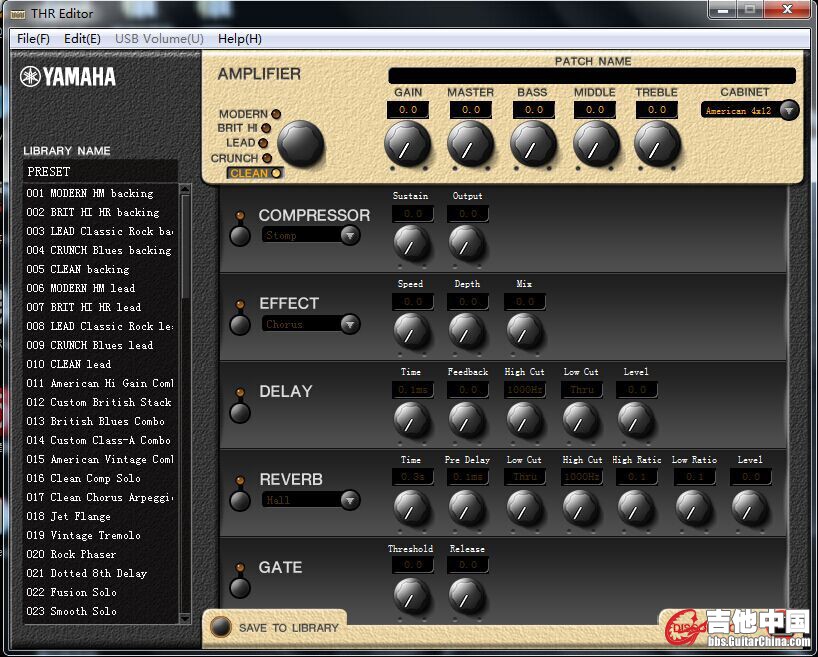Click the gate Release knob
The width and height of the screenshot is (818, 657).
(x=467, y=595)
